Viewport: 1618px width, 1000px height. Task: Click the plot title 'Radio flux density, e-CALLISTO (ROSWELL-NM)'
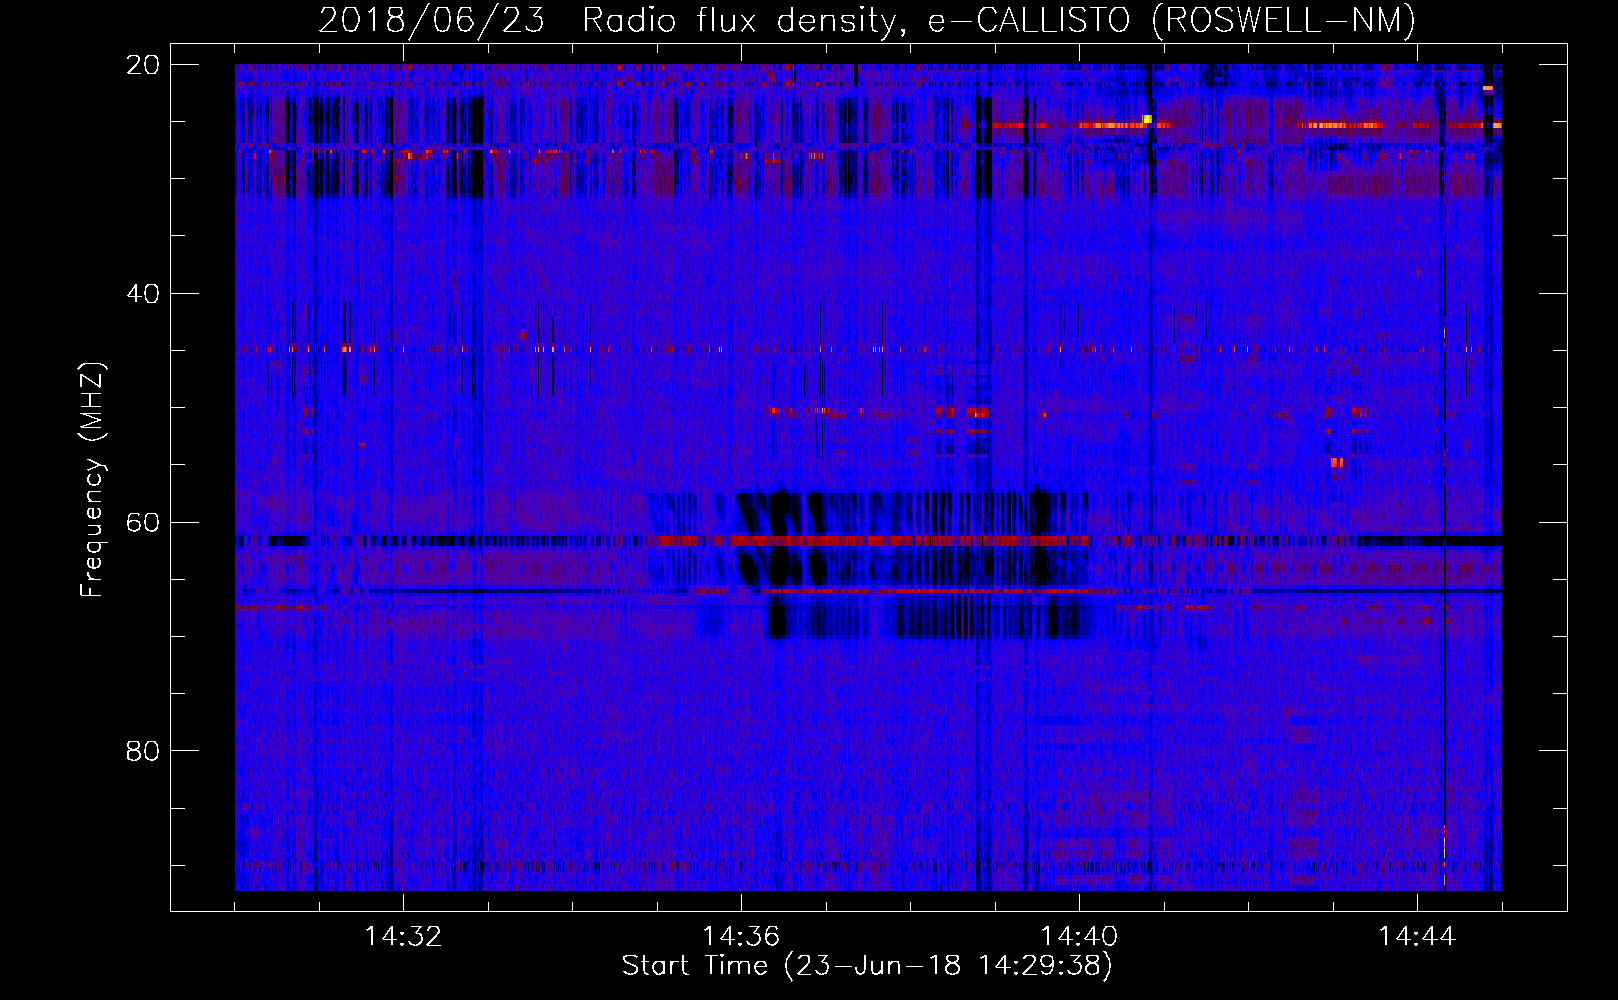(x=999, y=20)
